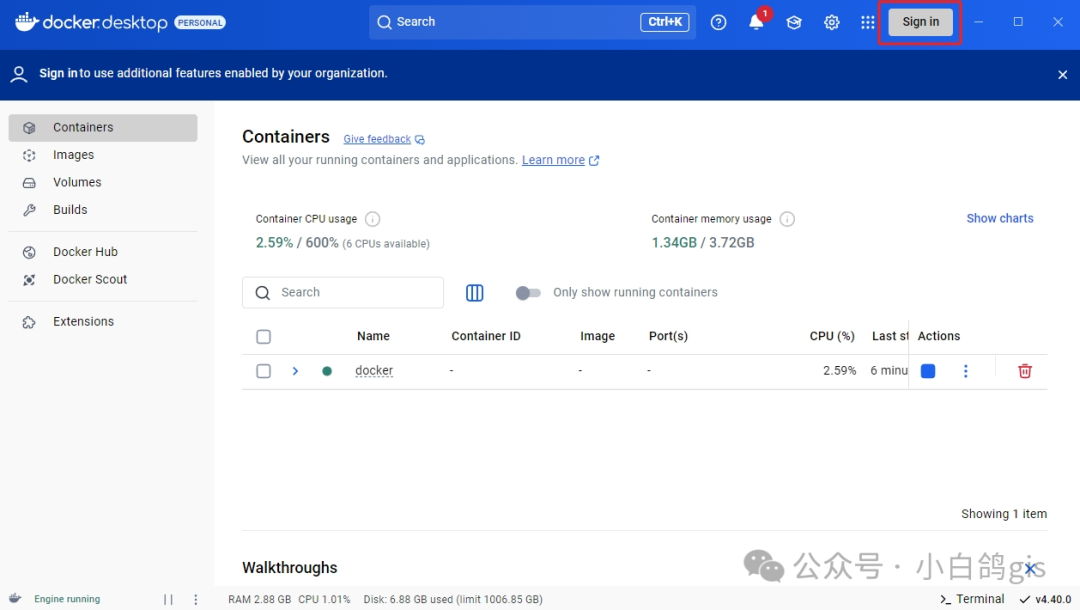The width and height of the screenshot is (1080, 610).
Task: Click the PERSONAL plan badge
Action: point(200,23)
